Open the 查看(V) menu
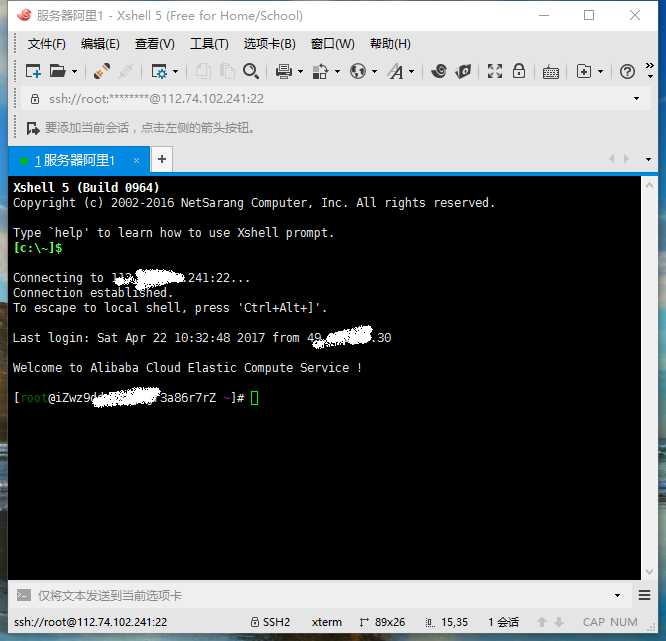Image resolution: width=666 pixels, height=641 pixels. 155,44
